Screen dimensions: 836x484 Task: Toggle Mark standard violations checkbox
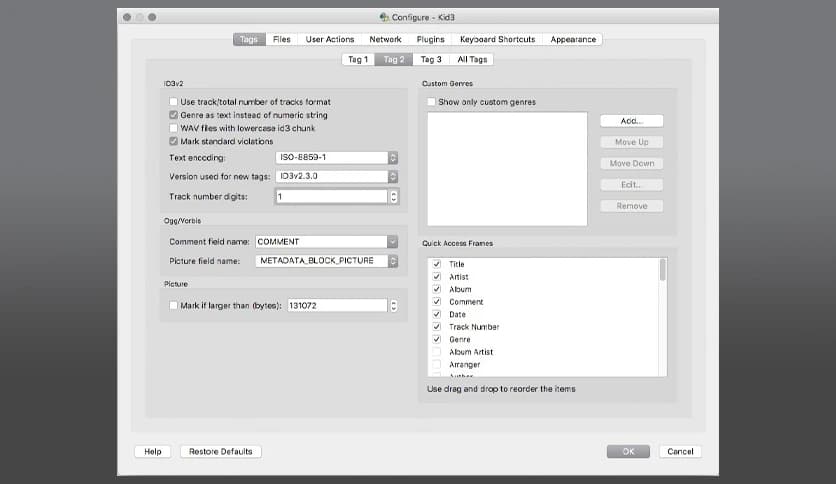point(173,141)
